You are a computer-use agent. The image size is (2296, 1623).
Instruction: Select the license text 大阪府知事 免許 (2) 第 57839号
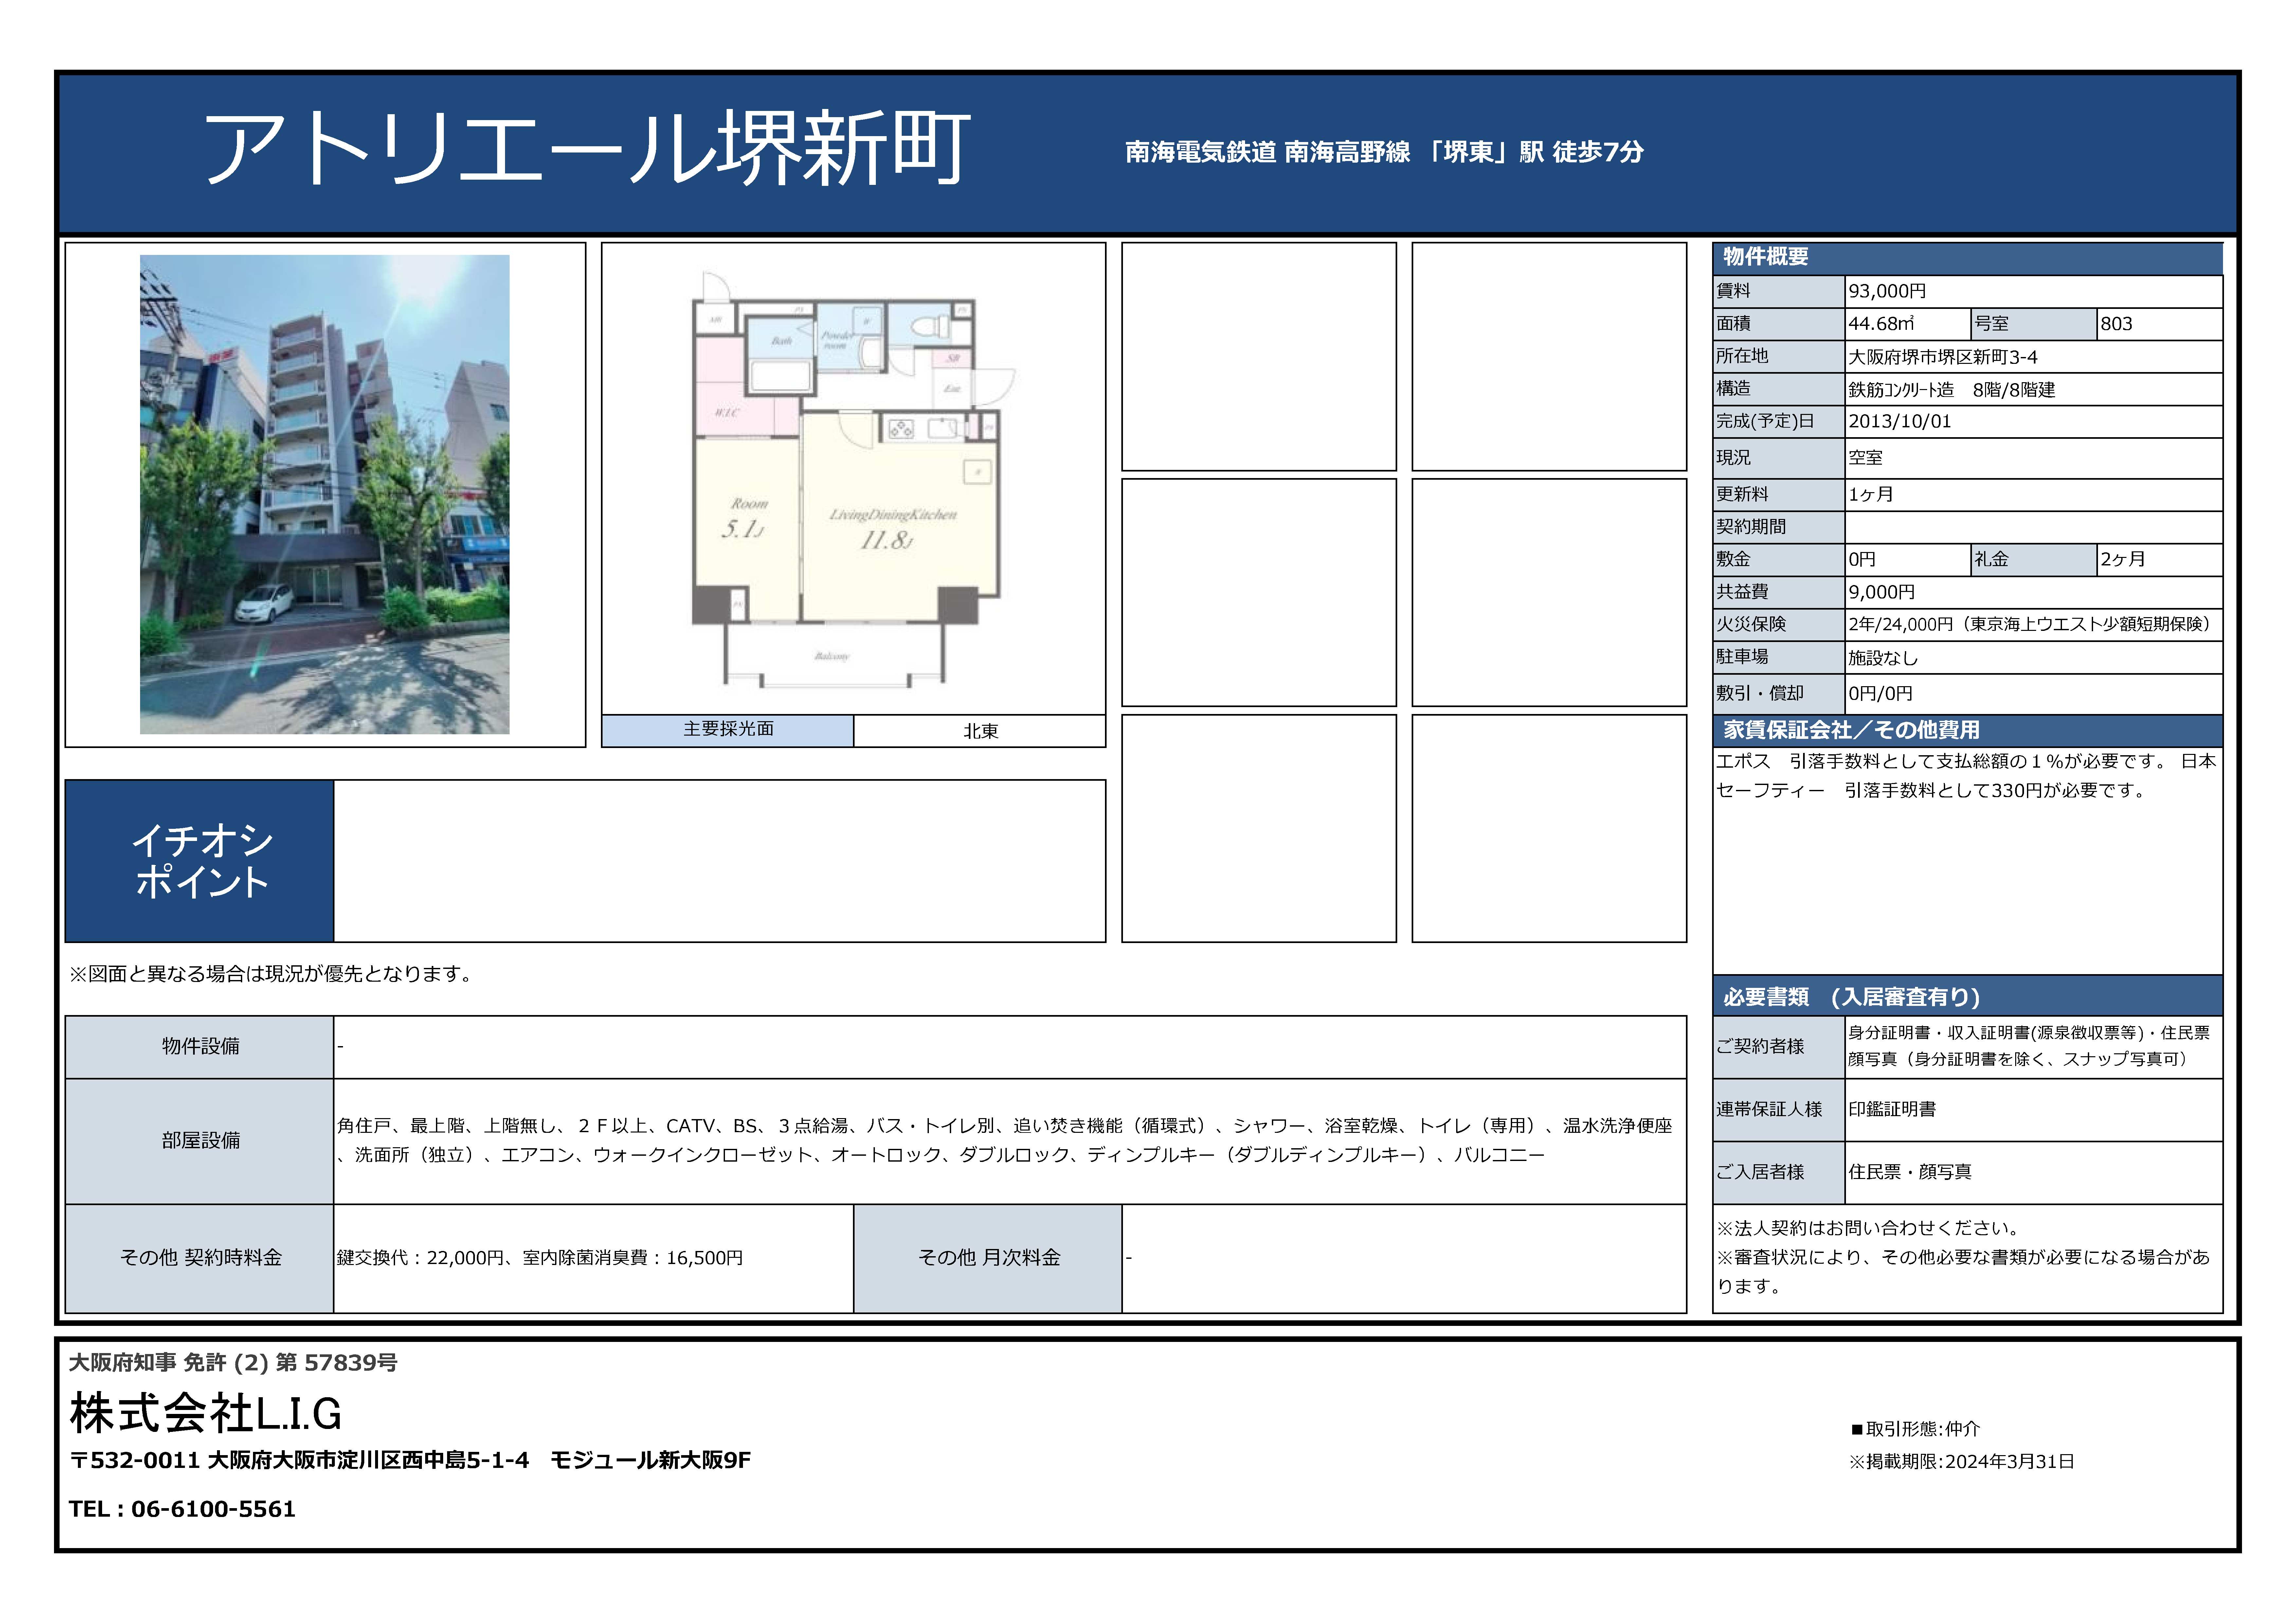pyautogui.click(x=233, y=1363)
